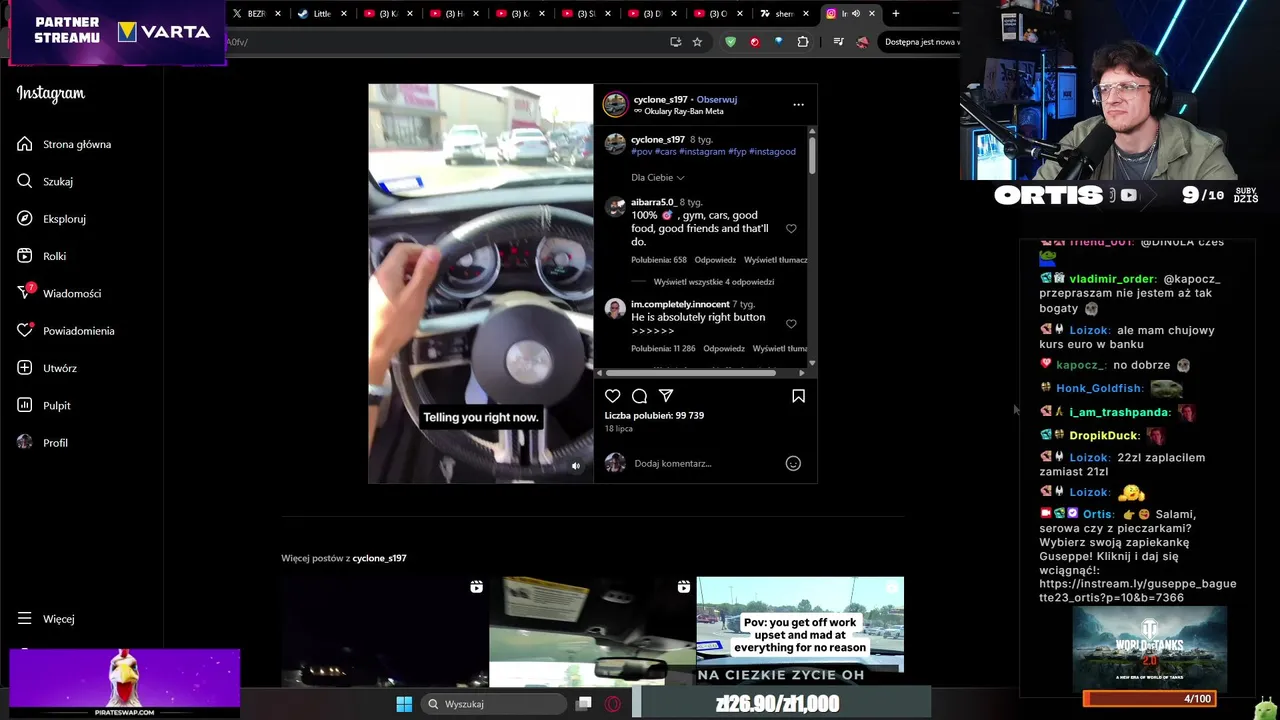Open the Więcej hamburger menu
Screen dimensions: 1280x720
coord(24,618)
